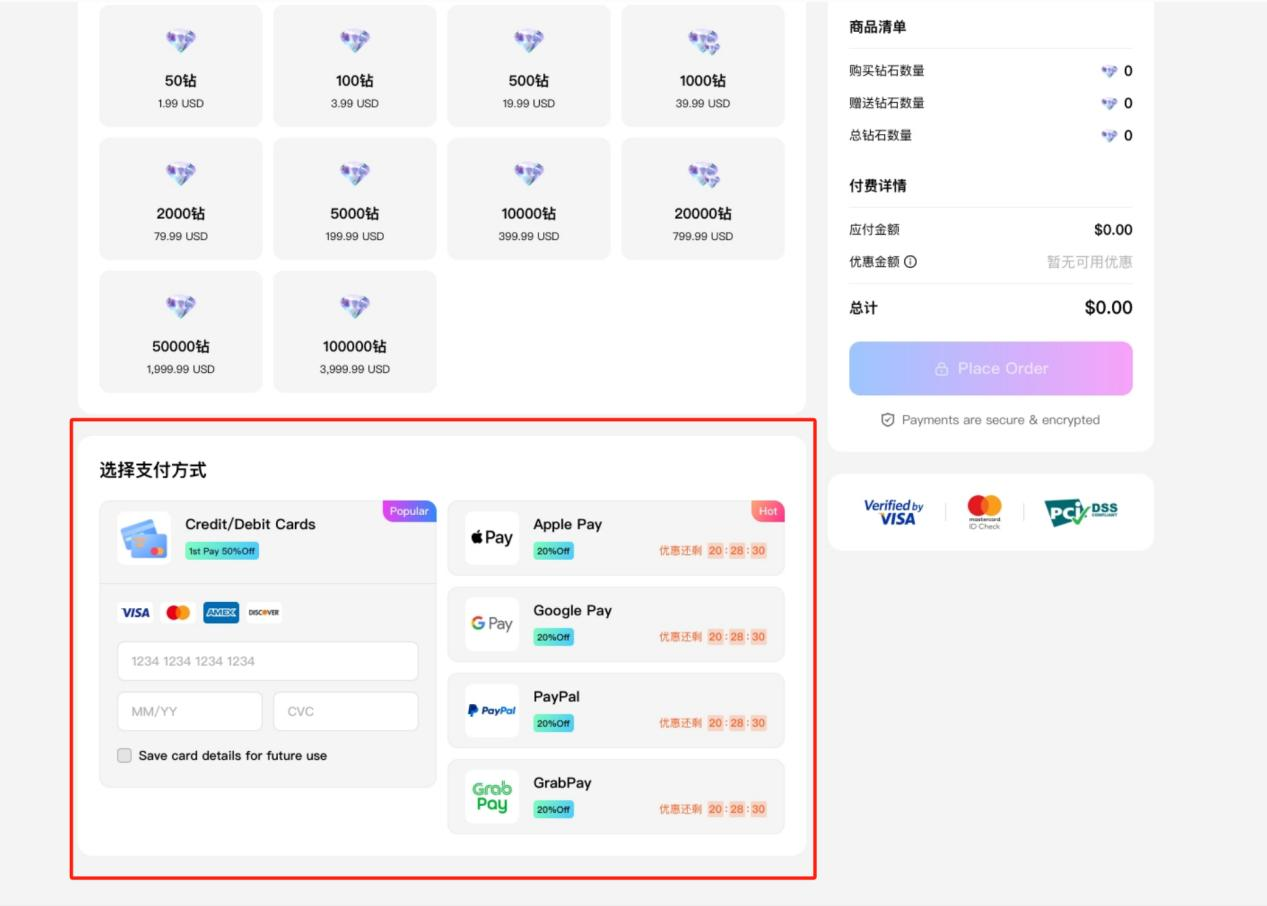
Task: Select the 50钻 diamond package
Action: tap(180, 66)
